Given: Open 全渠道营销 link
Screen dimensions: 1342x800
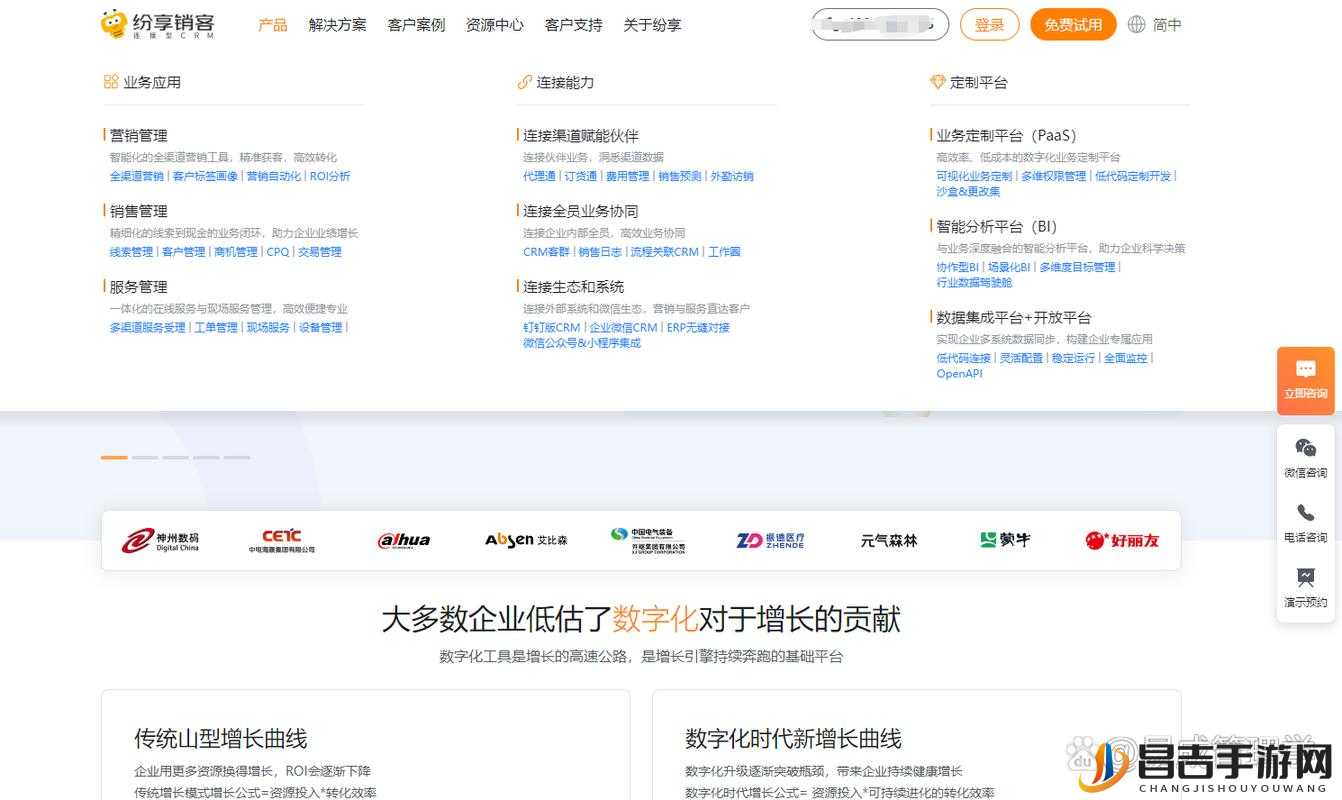Looking at the screenshot, I should [136, 176].
